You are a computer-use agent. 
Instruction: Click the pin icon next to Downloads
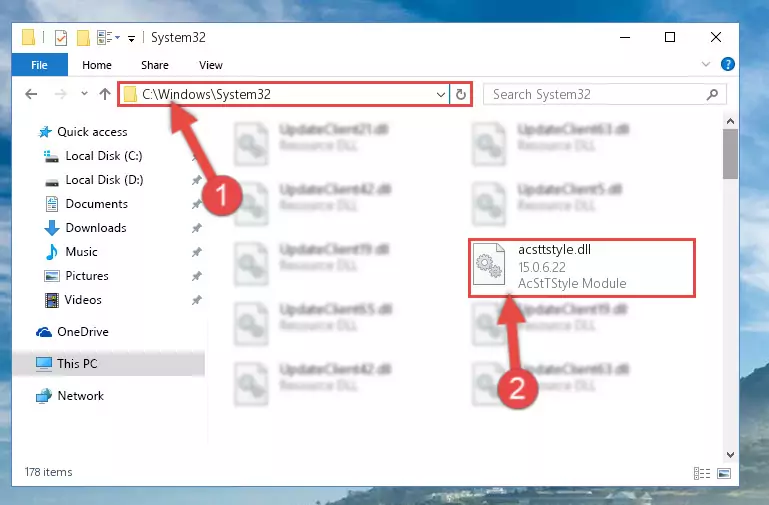(197, 228)
